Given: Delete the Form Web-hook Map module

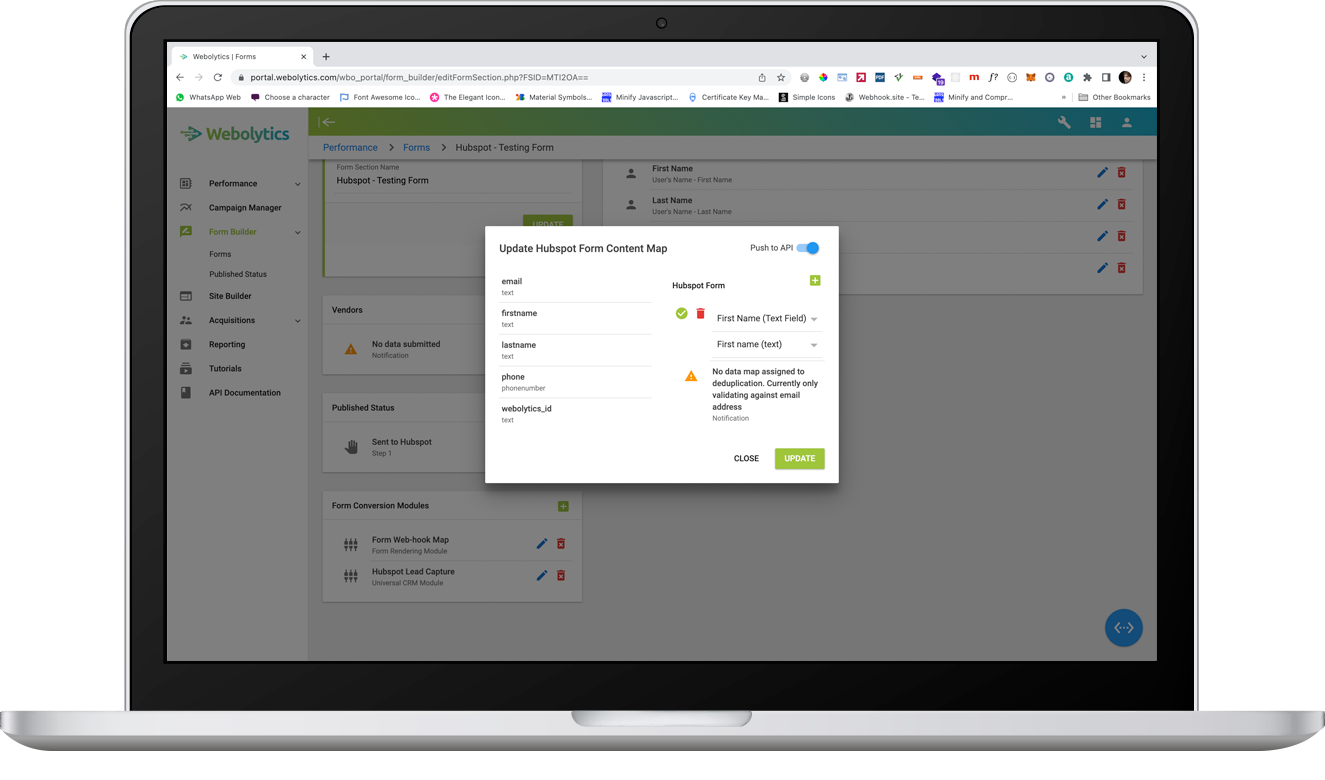Looking at the screenshot, I should (x=561, y=543).
